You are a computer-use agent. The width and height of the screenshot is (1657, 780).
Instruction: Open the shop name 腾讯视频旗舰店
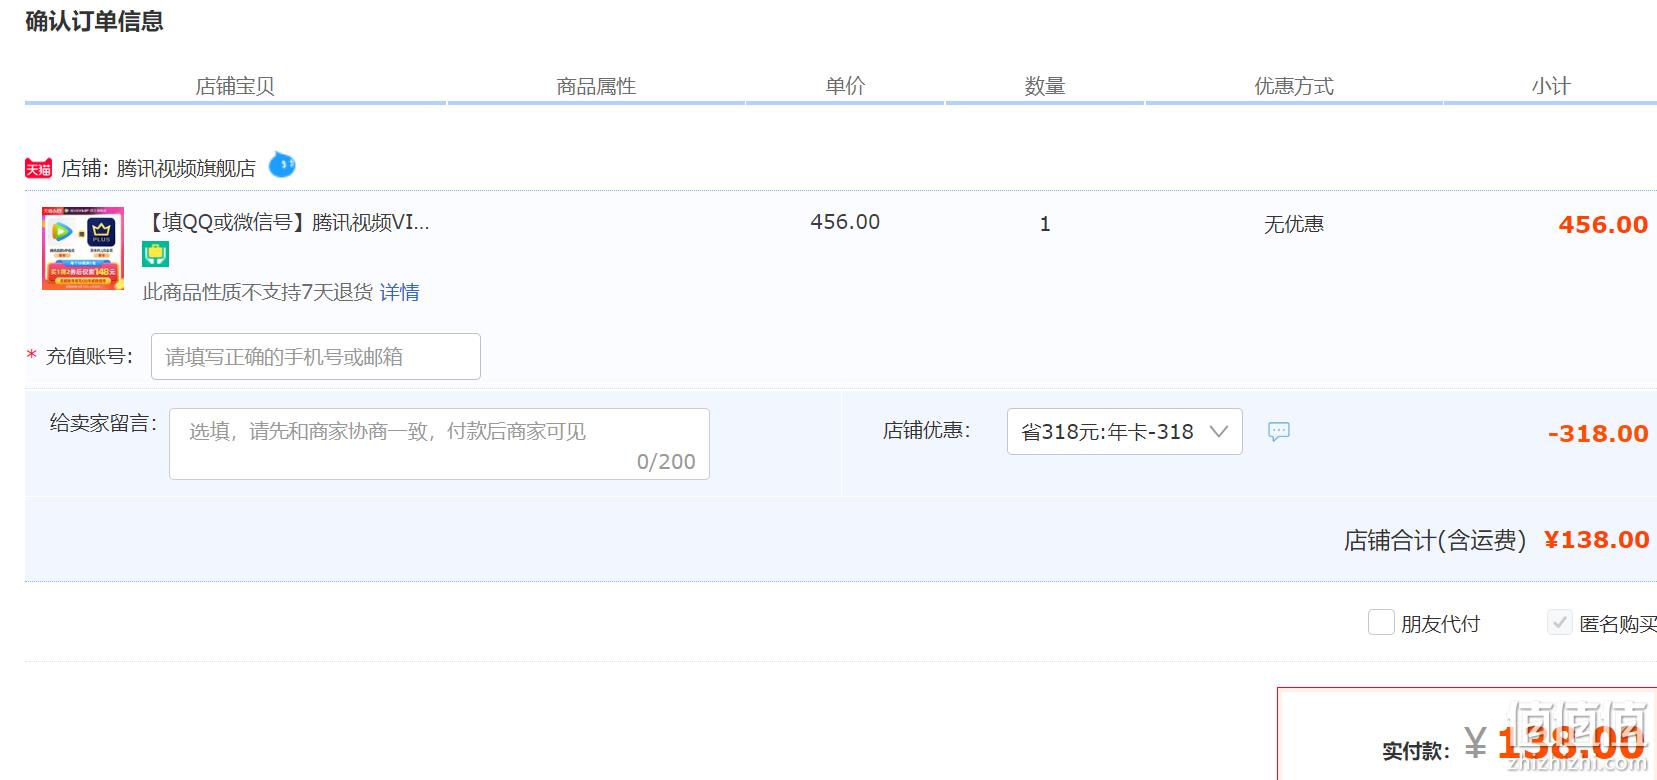click(x=186, y=168)
